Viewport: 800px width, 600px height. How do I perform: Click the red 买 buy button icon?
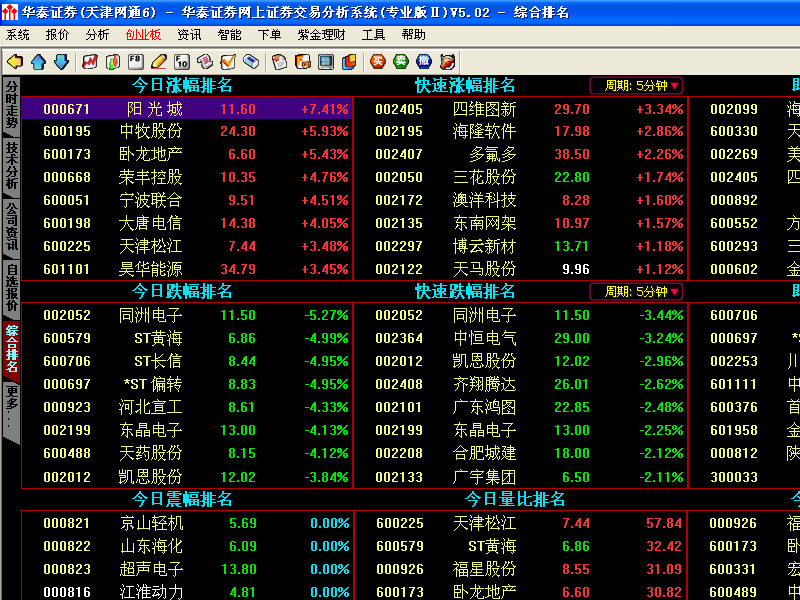[378, 62]
